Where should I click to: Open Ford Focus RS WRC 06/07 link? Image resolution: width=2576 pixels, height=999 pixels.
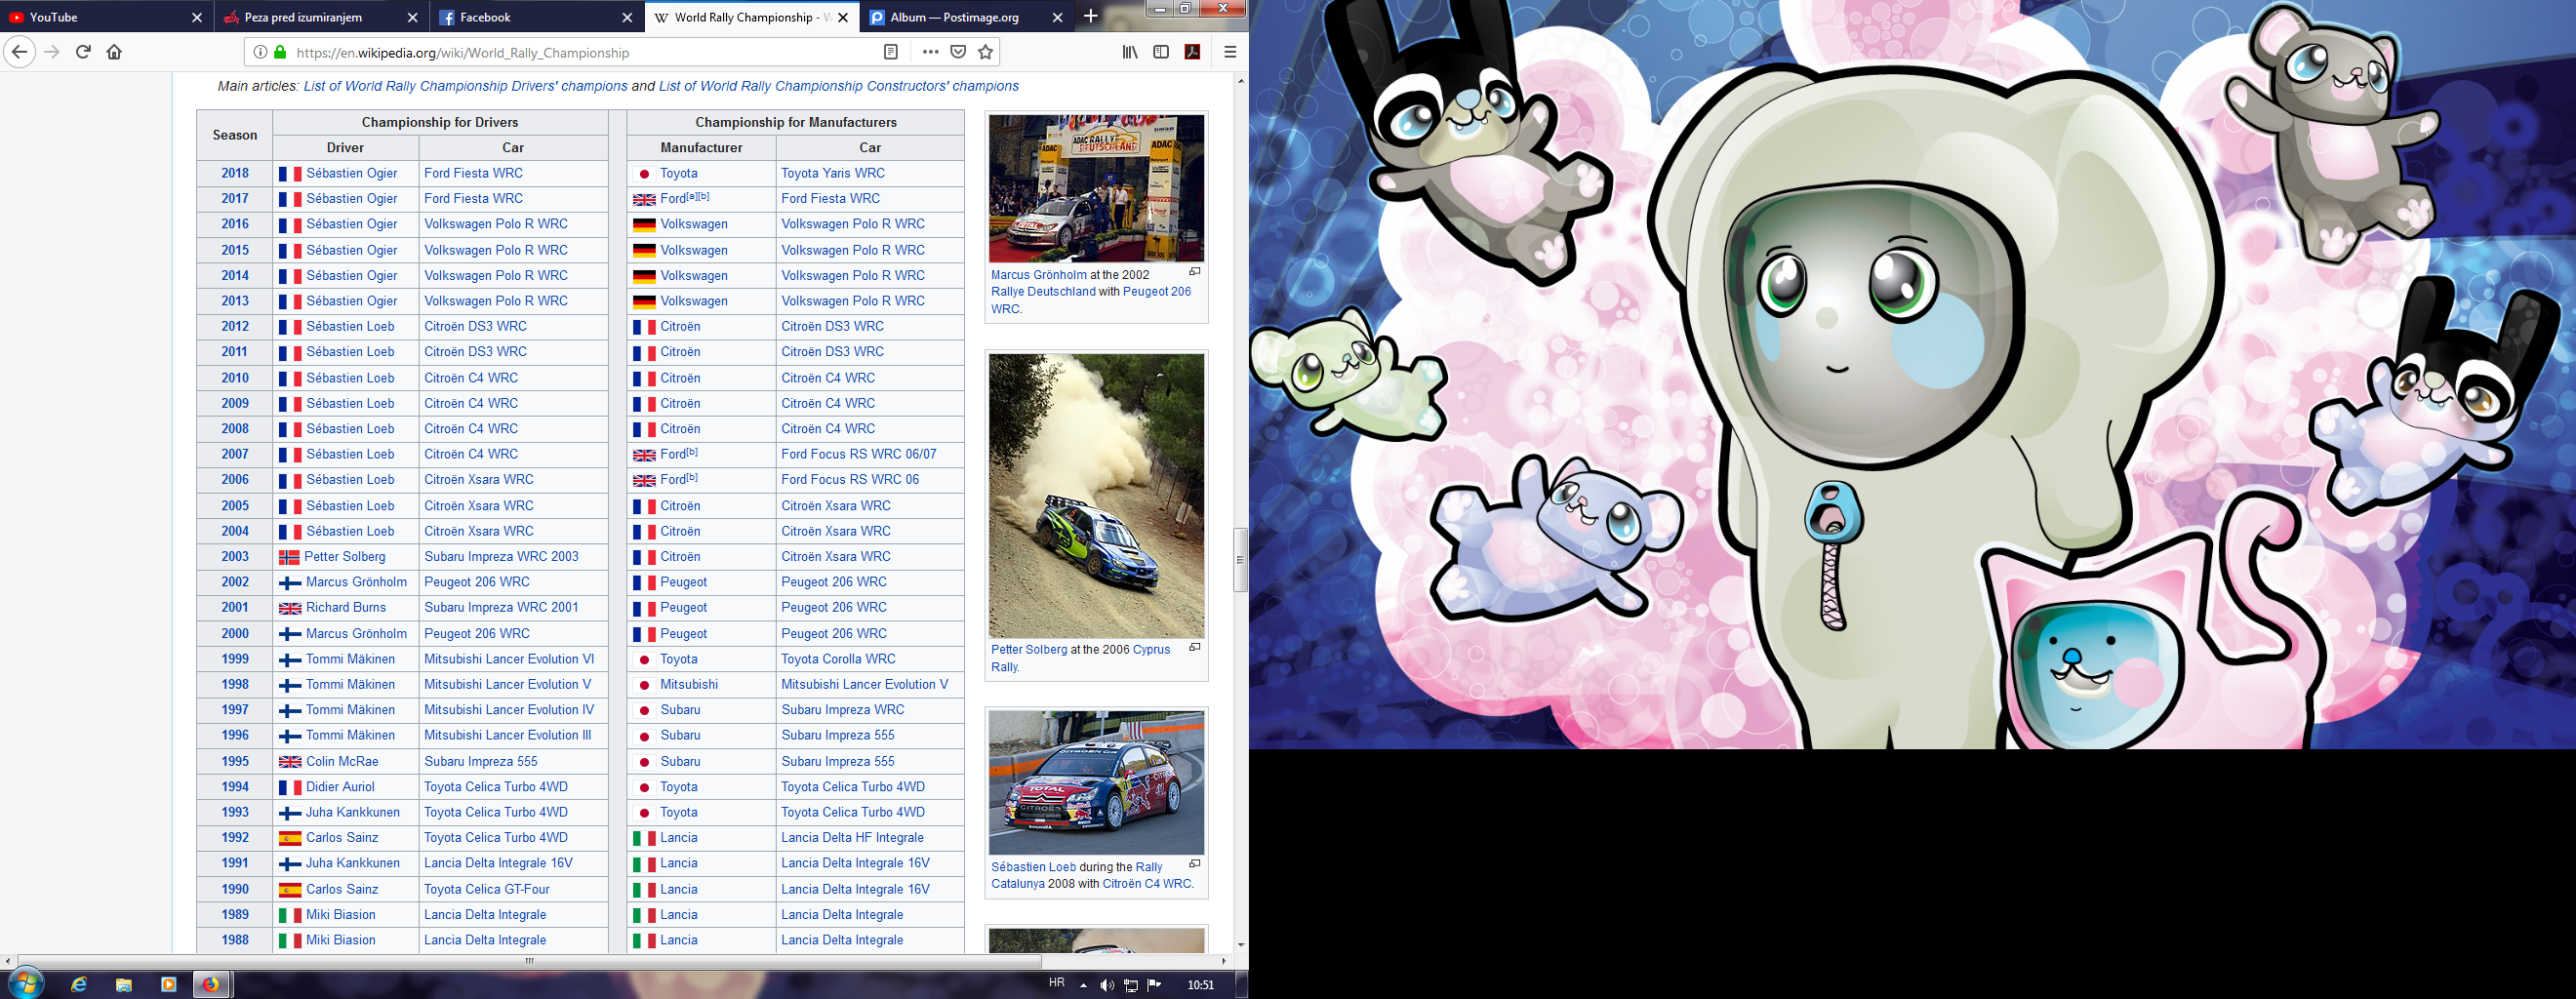click(859, 454)
